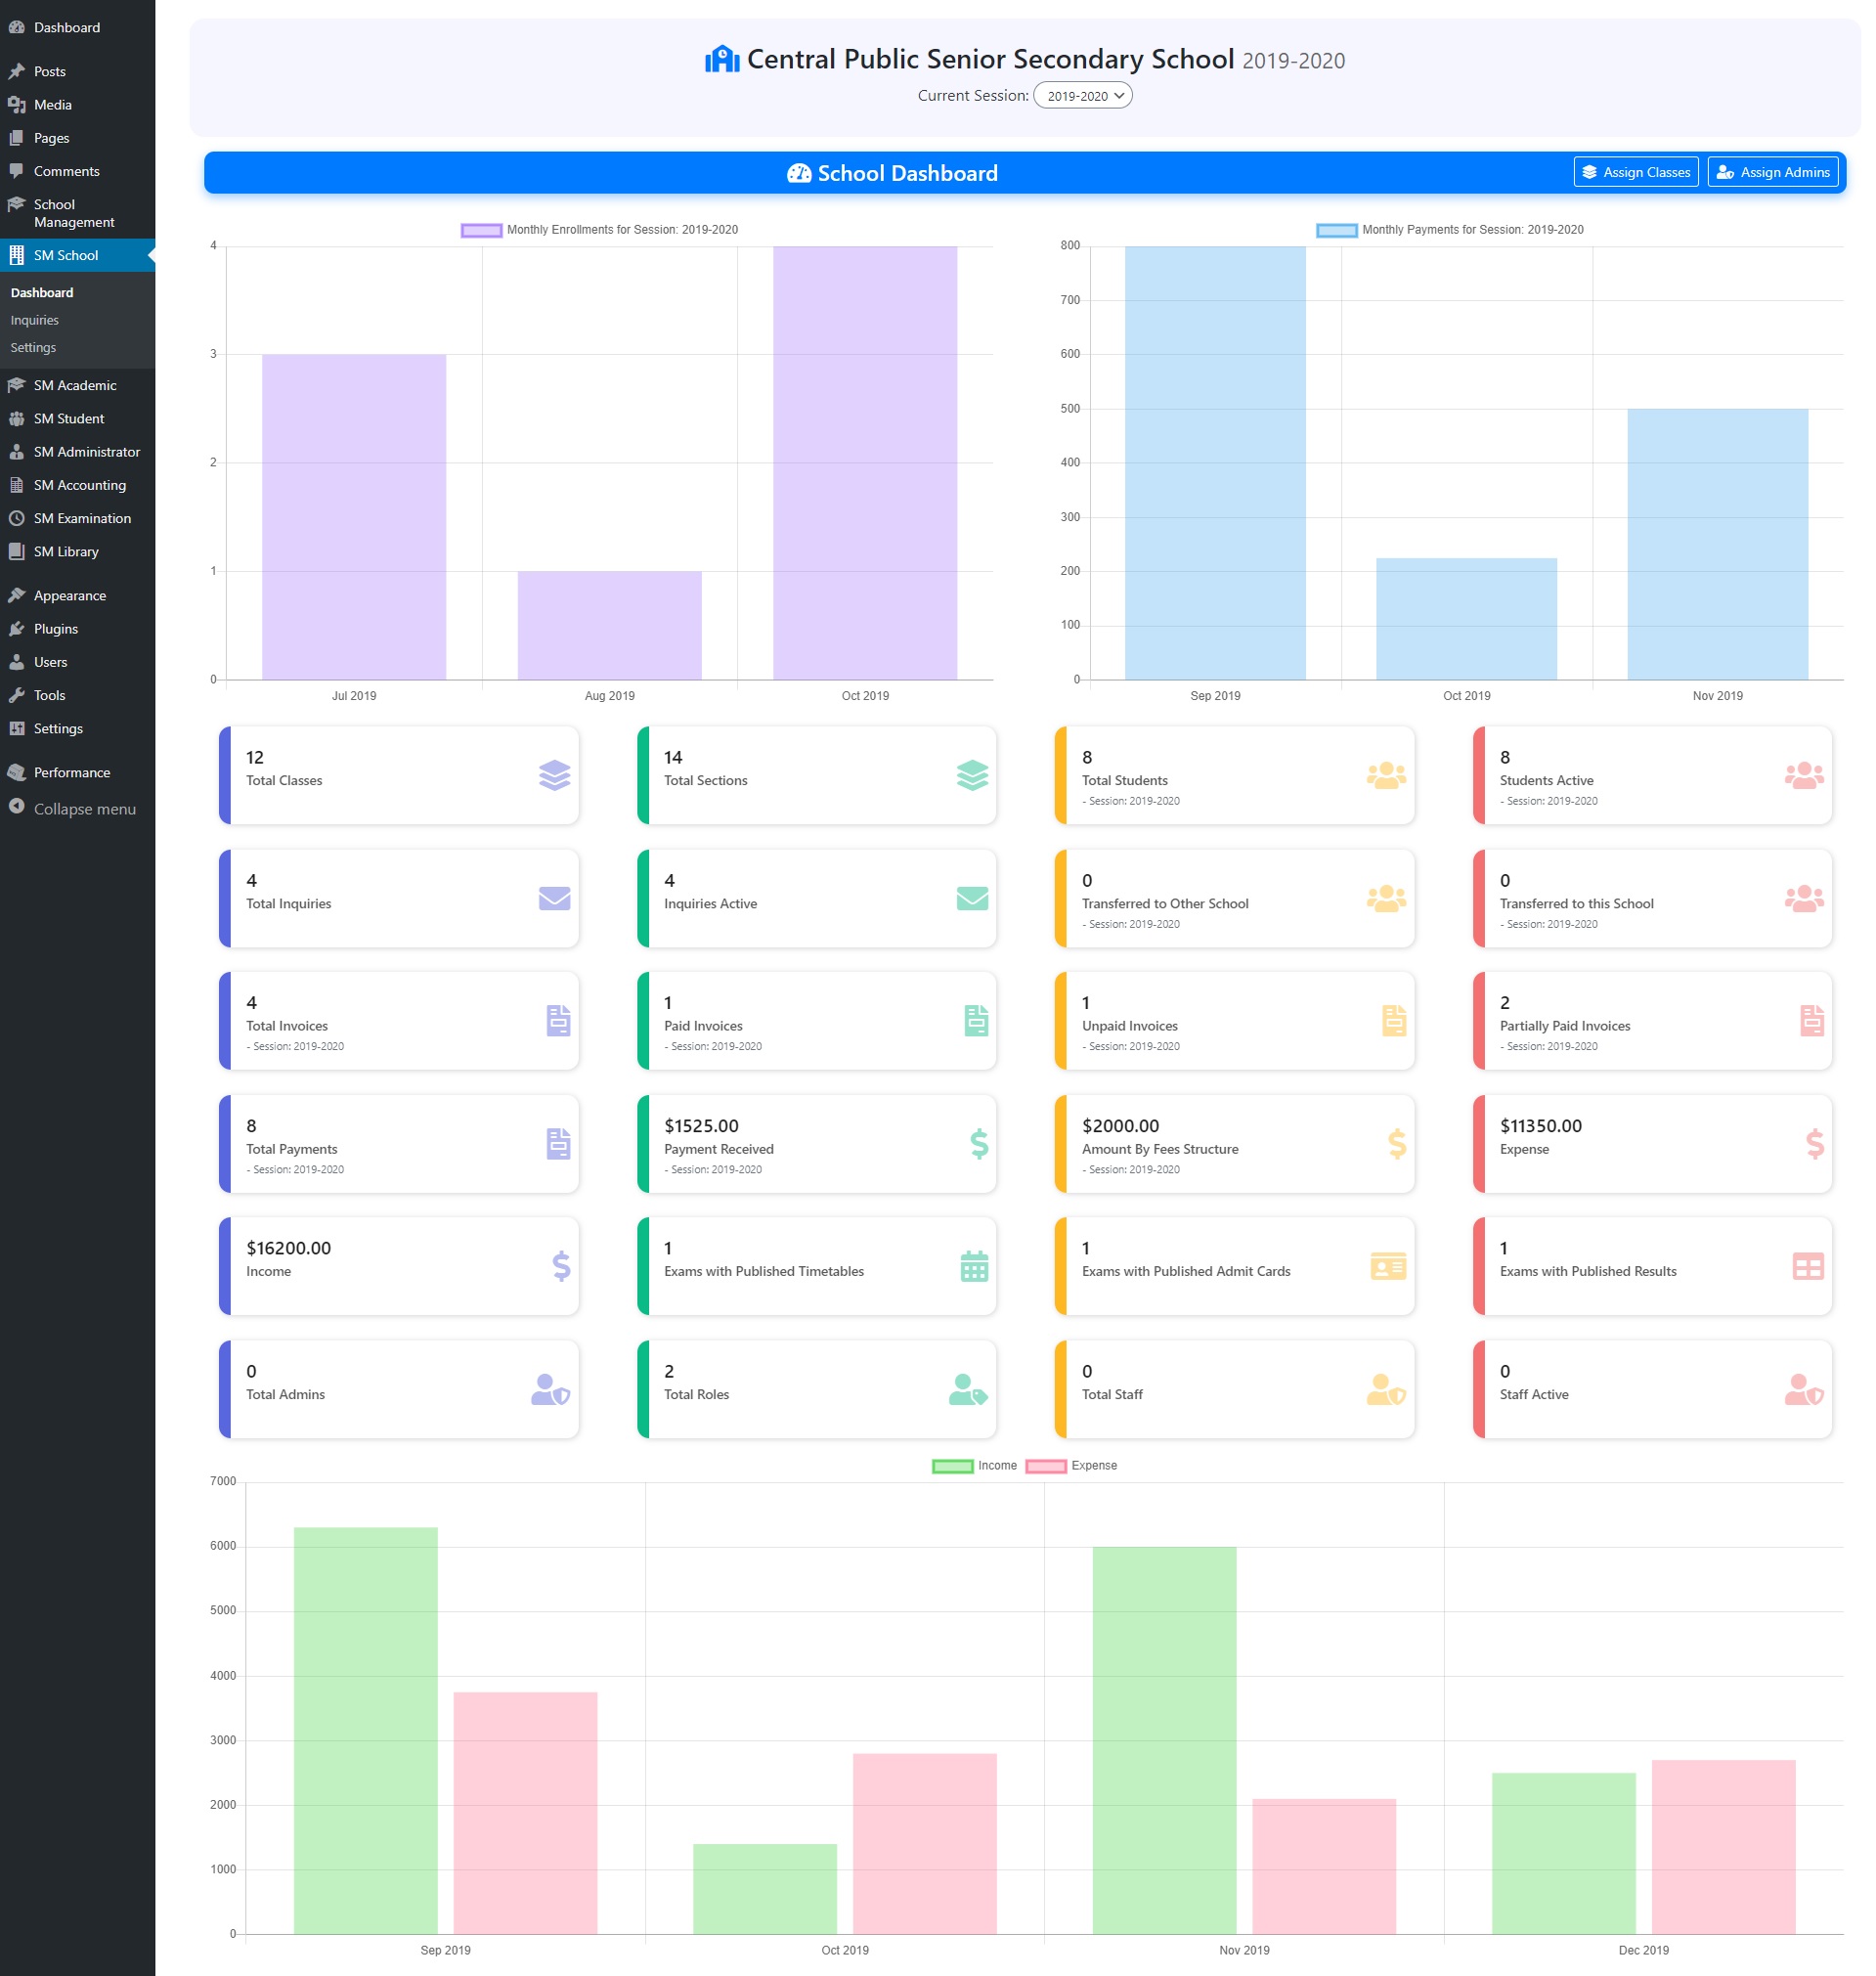Click the dollar icon on Income card
This screenshot has height=1976, width=1876.
(557, 1266)
